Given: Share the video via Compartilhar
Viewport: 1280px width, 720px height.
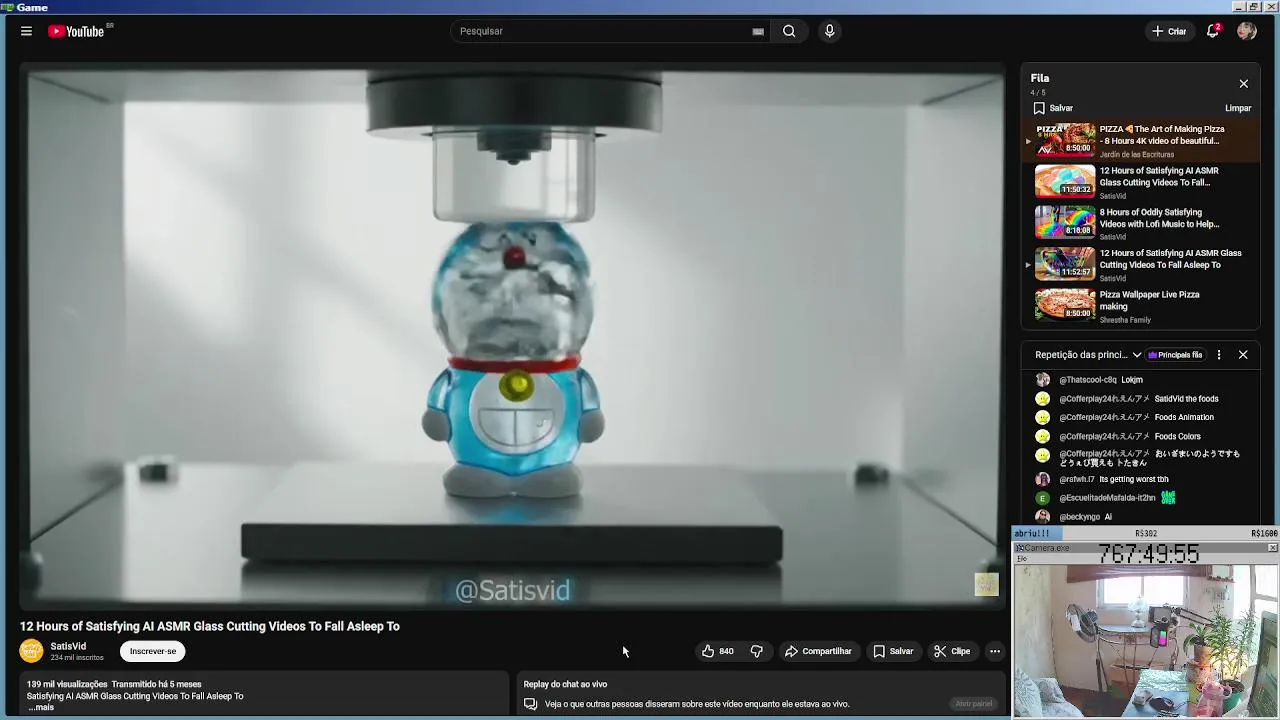Looking at the screenshot, I should 818,651.
